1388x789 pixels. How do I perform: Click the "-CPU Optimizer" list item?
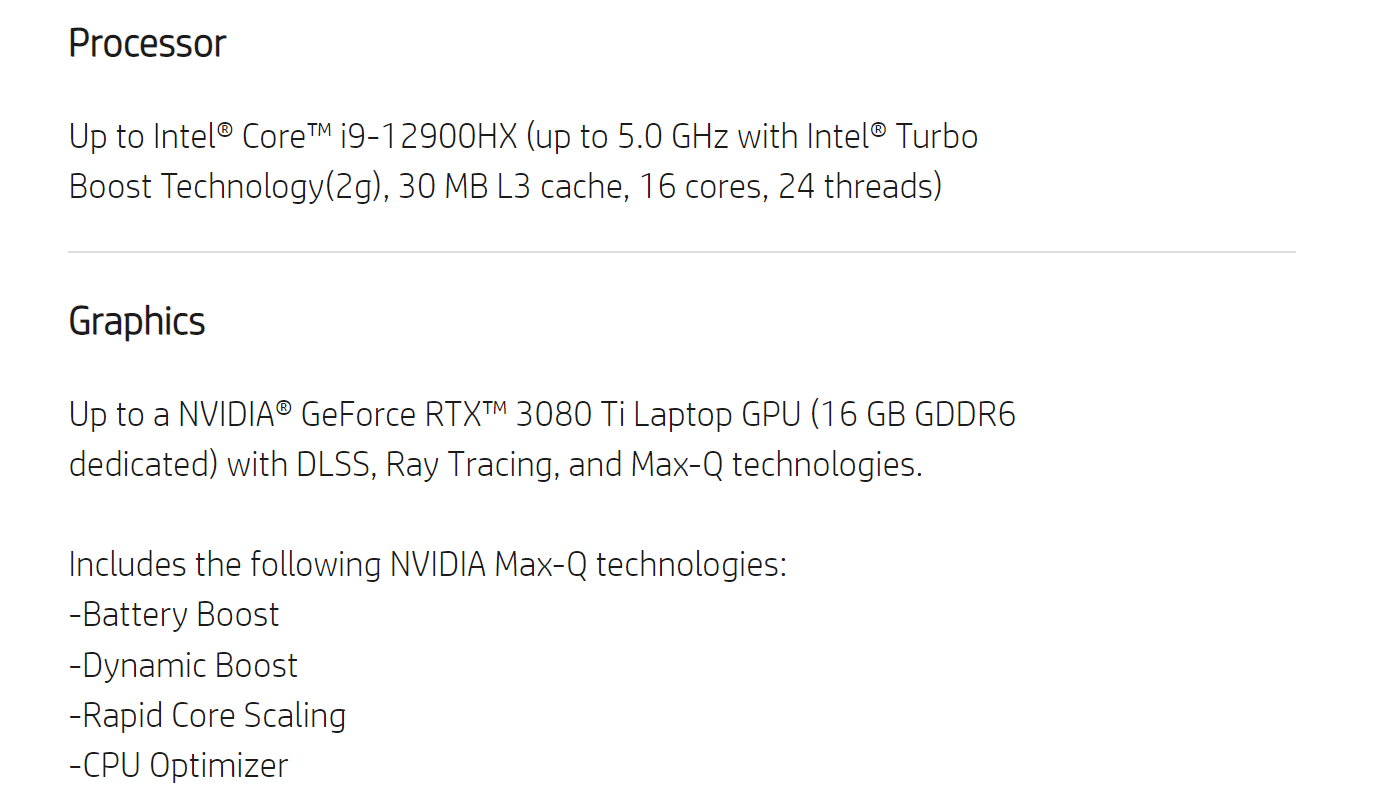click(178, 766)
